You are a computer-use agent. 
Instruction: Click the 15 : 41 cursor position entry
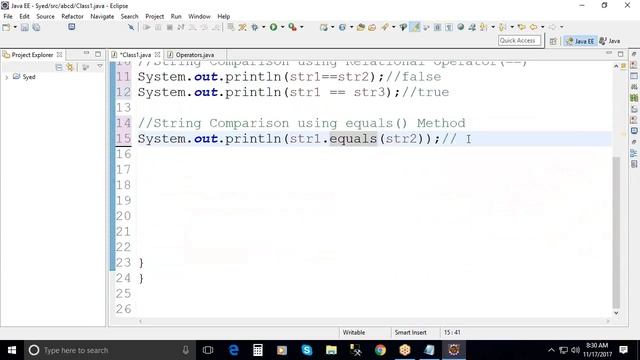coord(452,333)
